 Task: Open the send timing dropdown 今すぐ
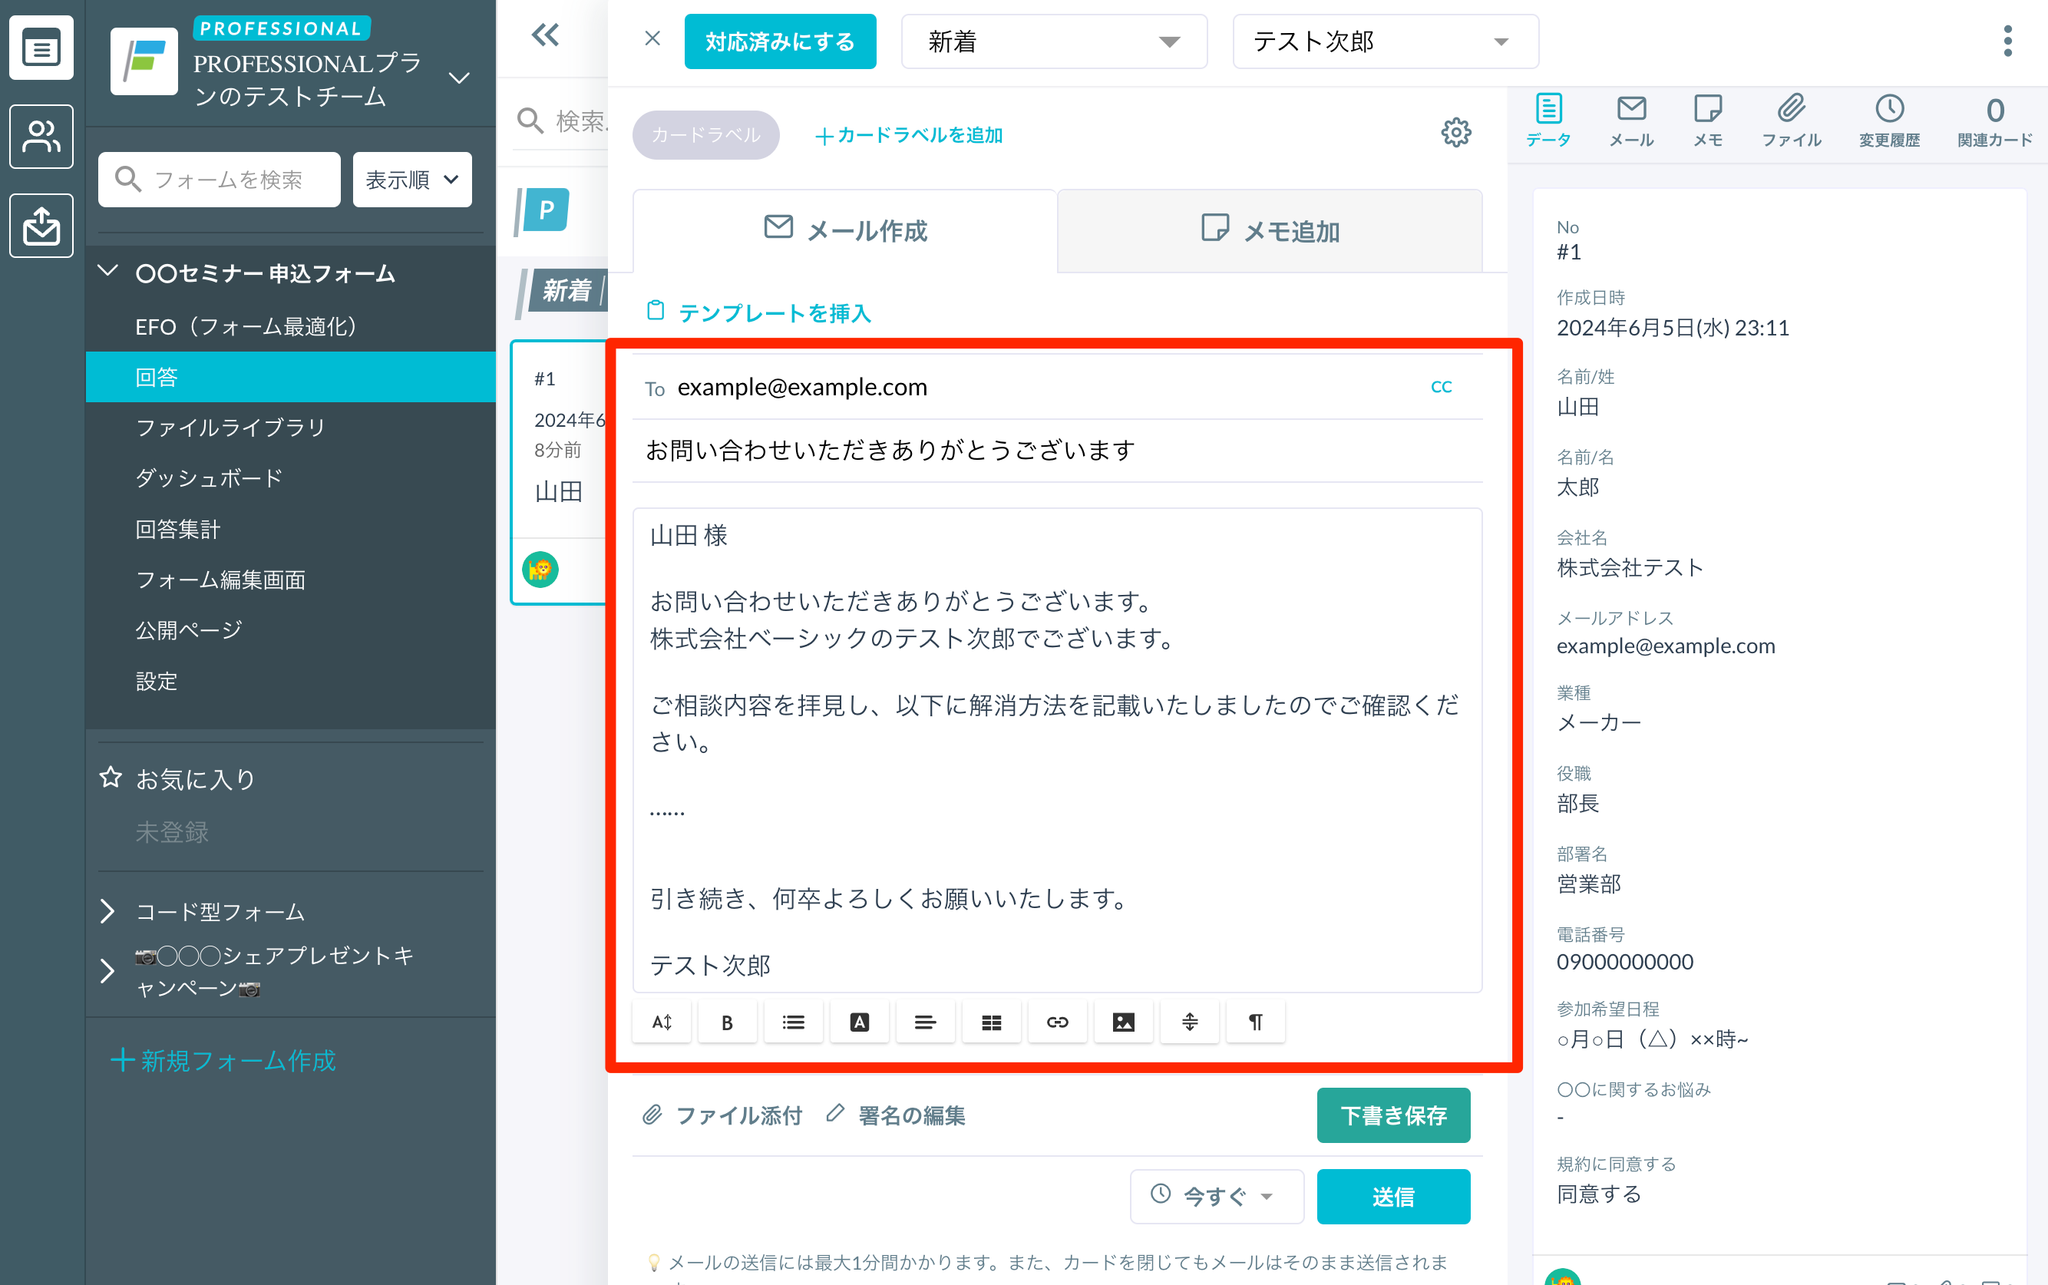coord(1216,1196)
